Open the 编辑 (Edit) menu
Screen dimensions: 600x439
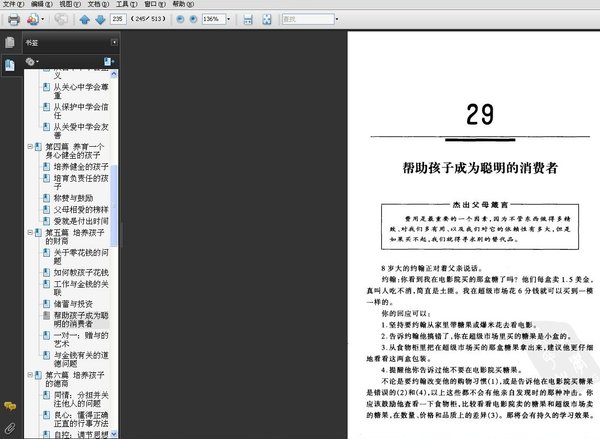pyautogui.click(x=42, y=4)
